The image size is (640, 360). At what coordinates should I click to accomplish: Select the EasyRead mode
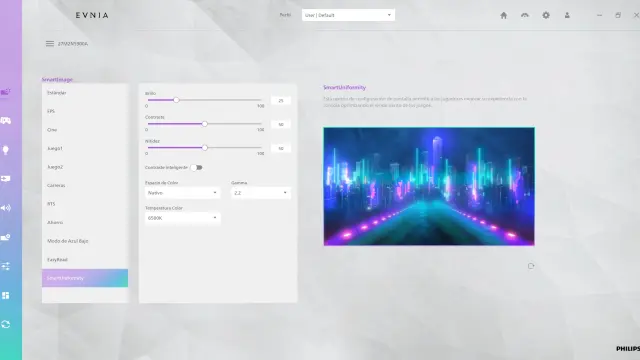click(85, 260)
